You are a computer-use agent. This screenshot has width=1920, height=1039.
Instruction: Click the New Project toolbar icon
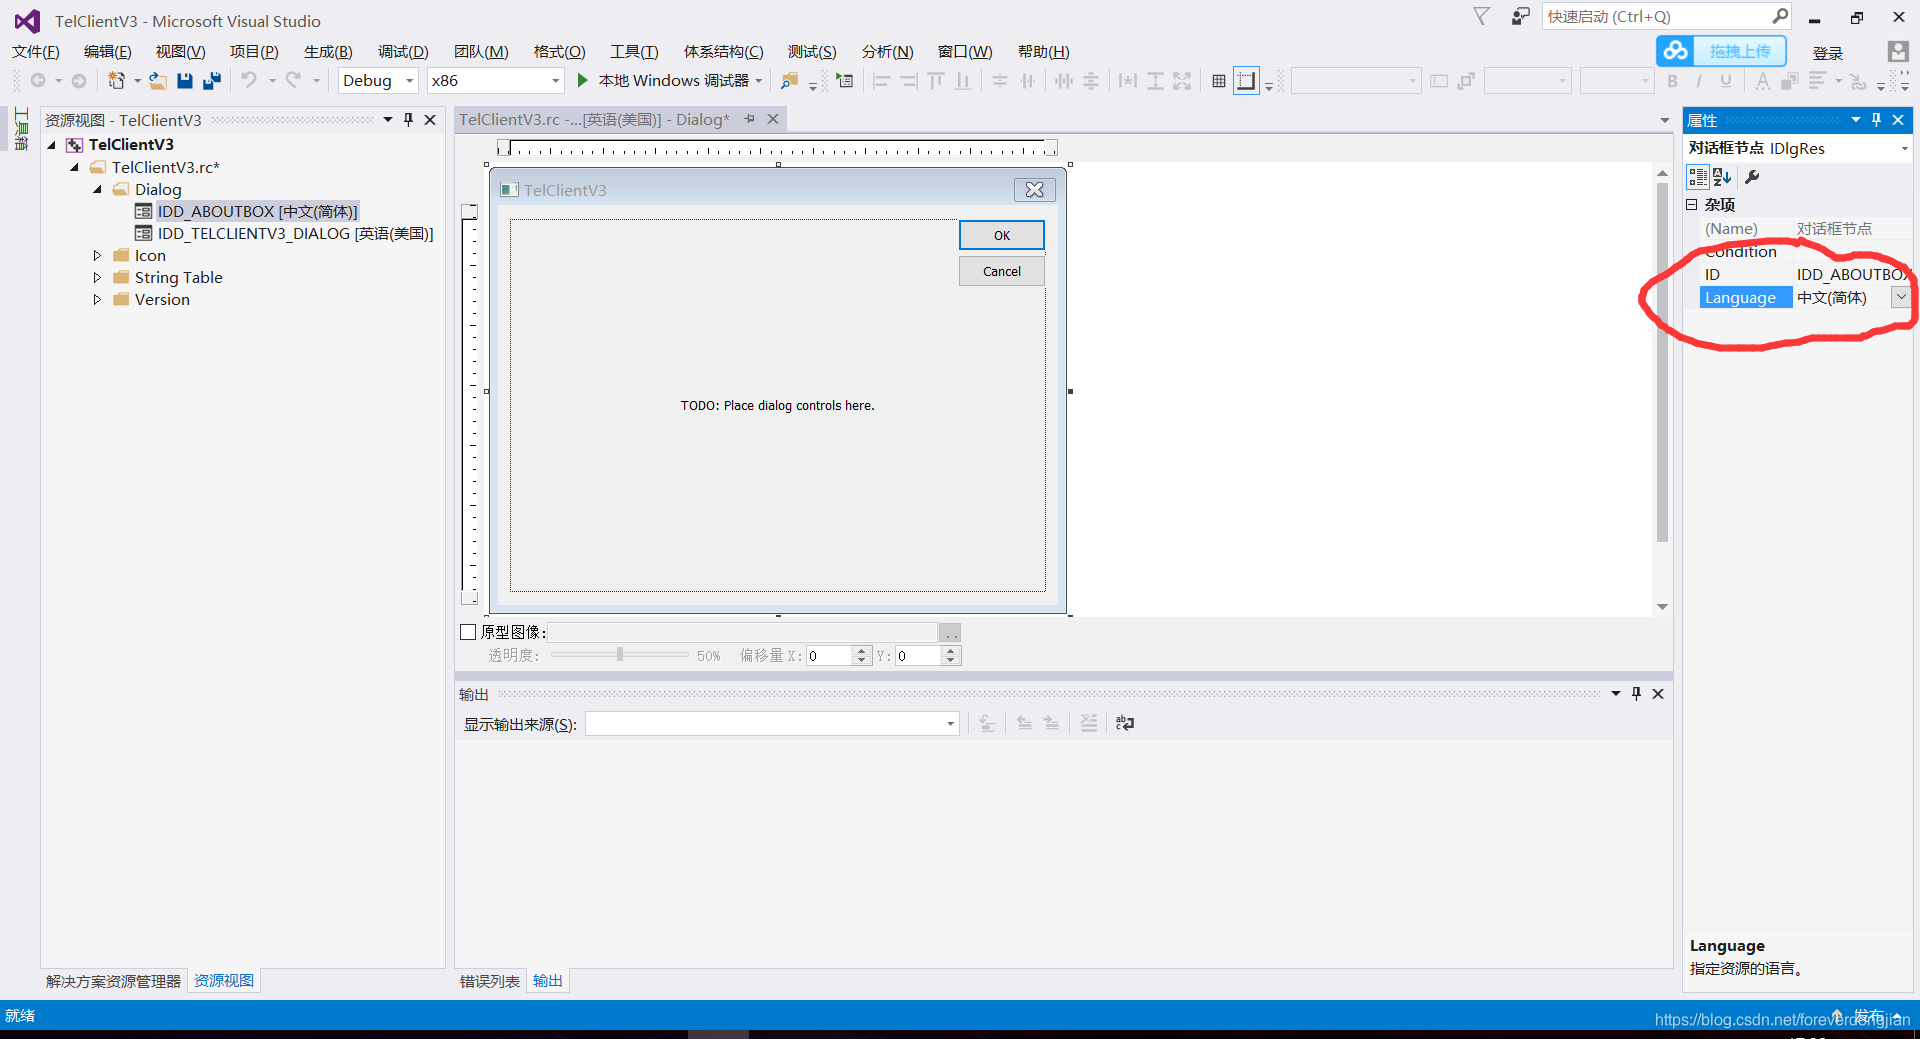(117, 80)
